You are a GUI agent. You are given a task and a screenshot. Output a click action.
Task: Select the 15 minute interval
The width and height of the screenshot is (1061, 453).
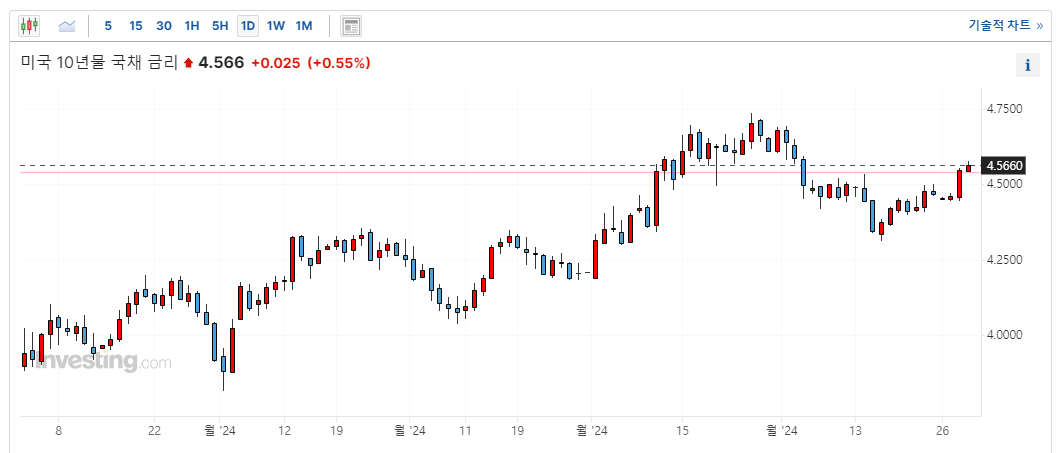136,26
